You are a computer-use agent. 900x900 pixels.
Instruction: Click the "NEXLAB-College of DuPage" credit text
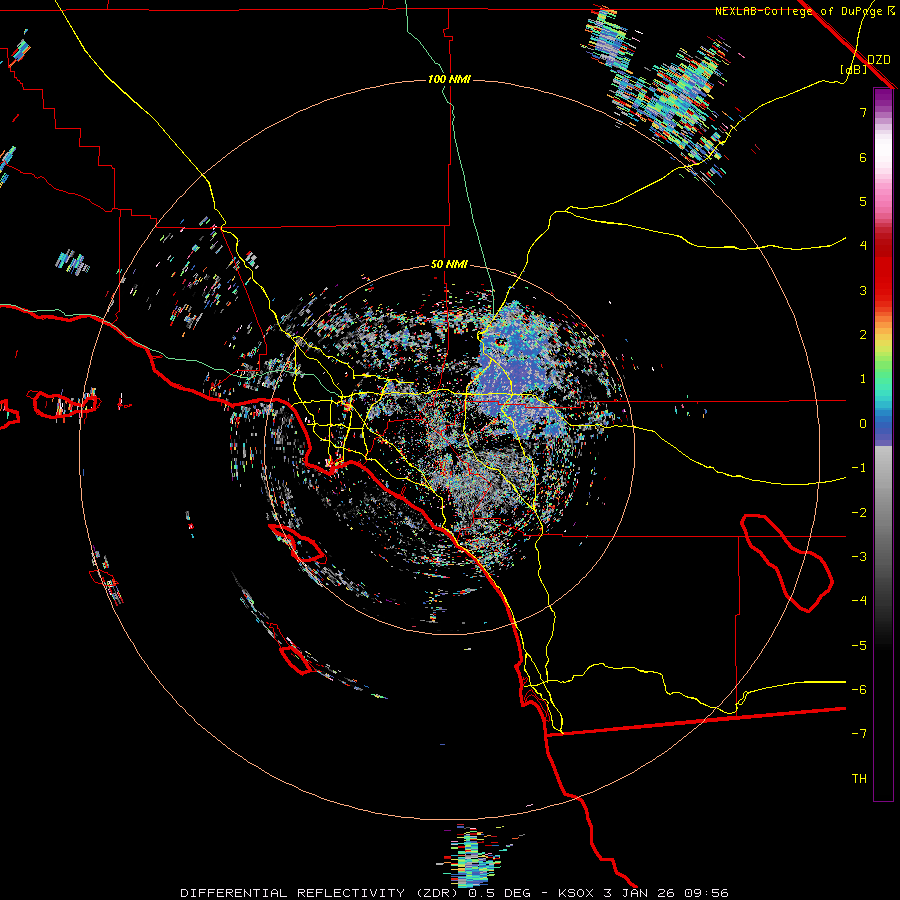pos(800,11)
